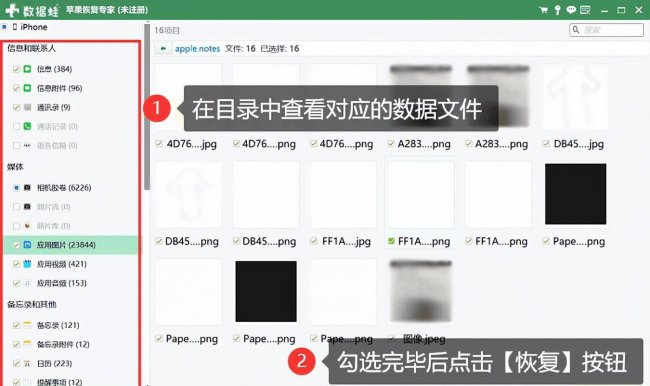Click the sidebar vertical scrollbar
650x386 pixels.
(x=147, y=107)
